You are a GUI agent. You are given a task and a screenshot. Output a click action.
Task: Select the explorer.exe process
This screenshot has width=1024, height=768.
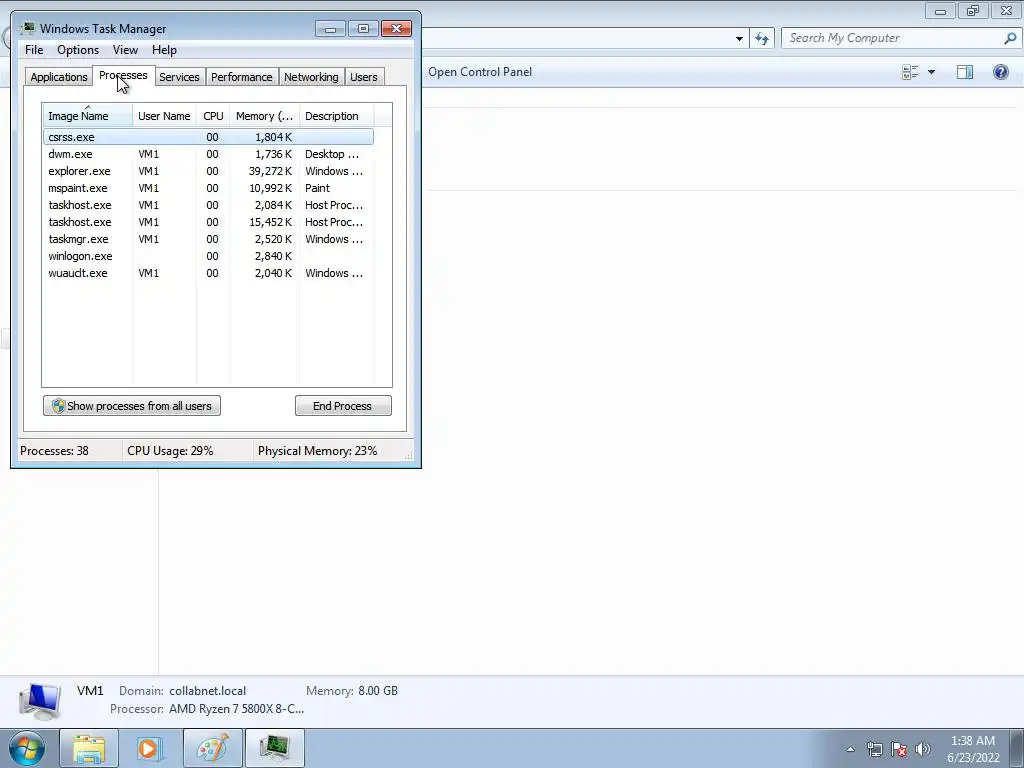tap(208, 171)
